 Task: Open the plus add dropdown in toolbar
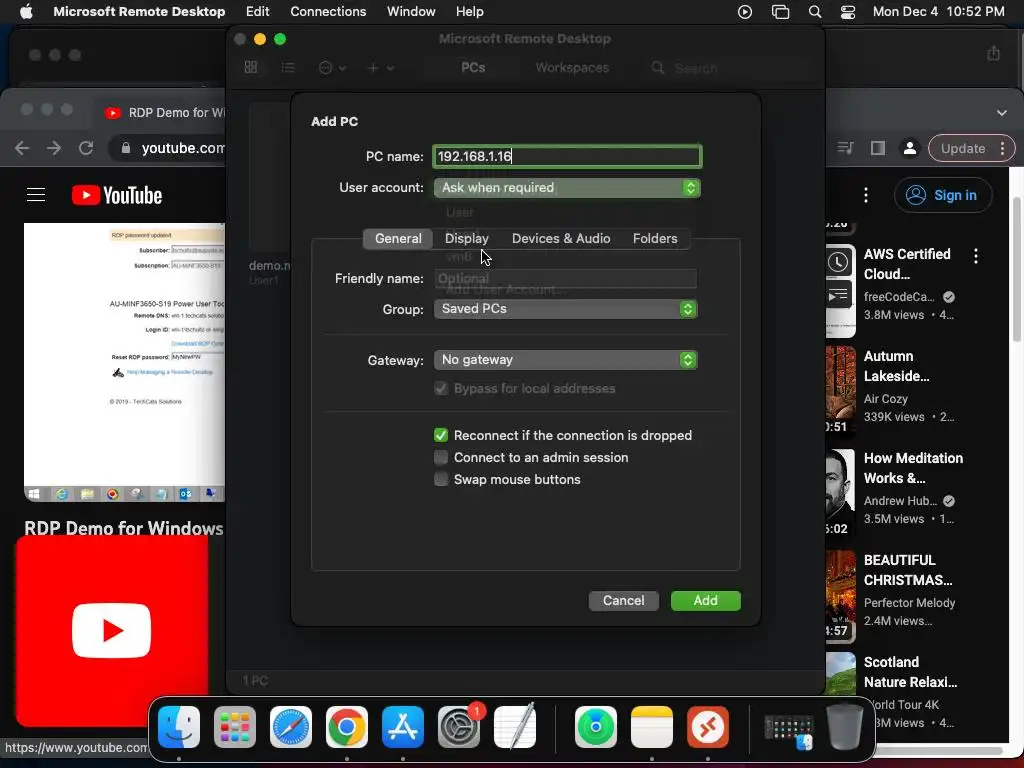[381, 67]
